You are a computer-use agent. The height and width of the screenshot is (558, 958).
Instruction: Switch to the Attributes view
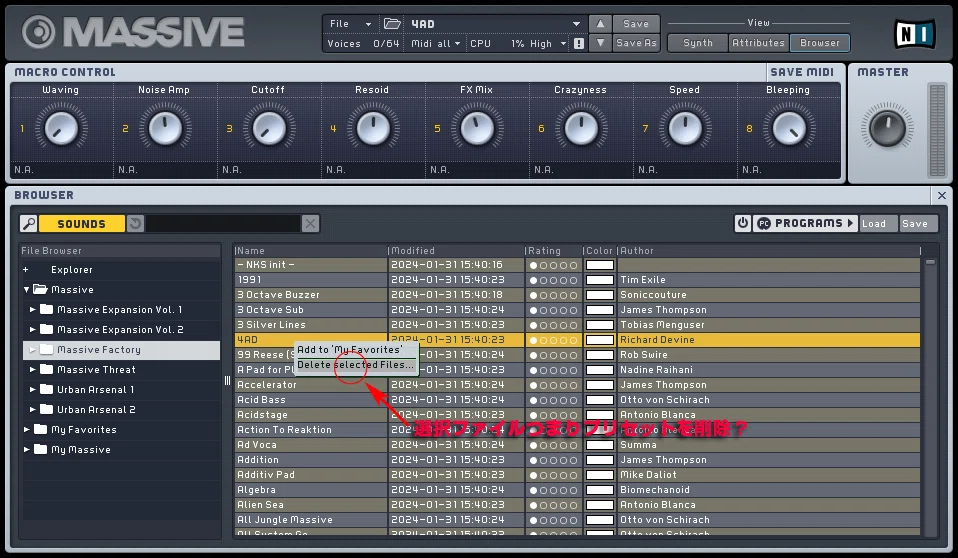(758, 43)
